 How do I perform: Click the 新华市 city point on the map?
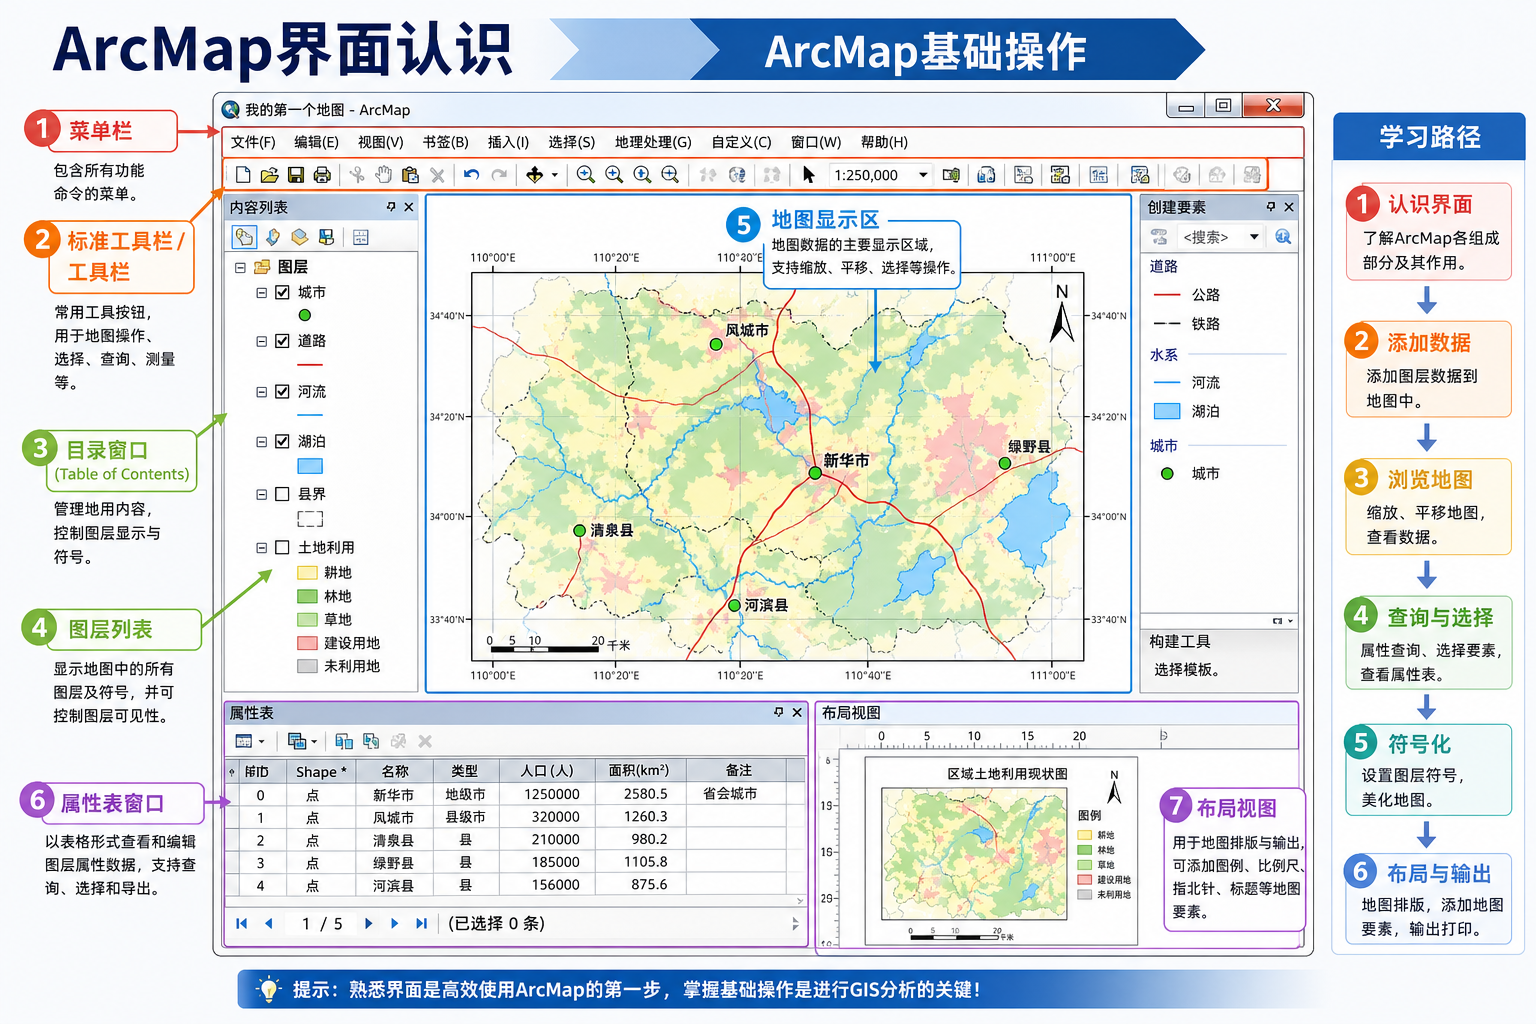point(815,473)
